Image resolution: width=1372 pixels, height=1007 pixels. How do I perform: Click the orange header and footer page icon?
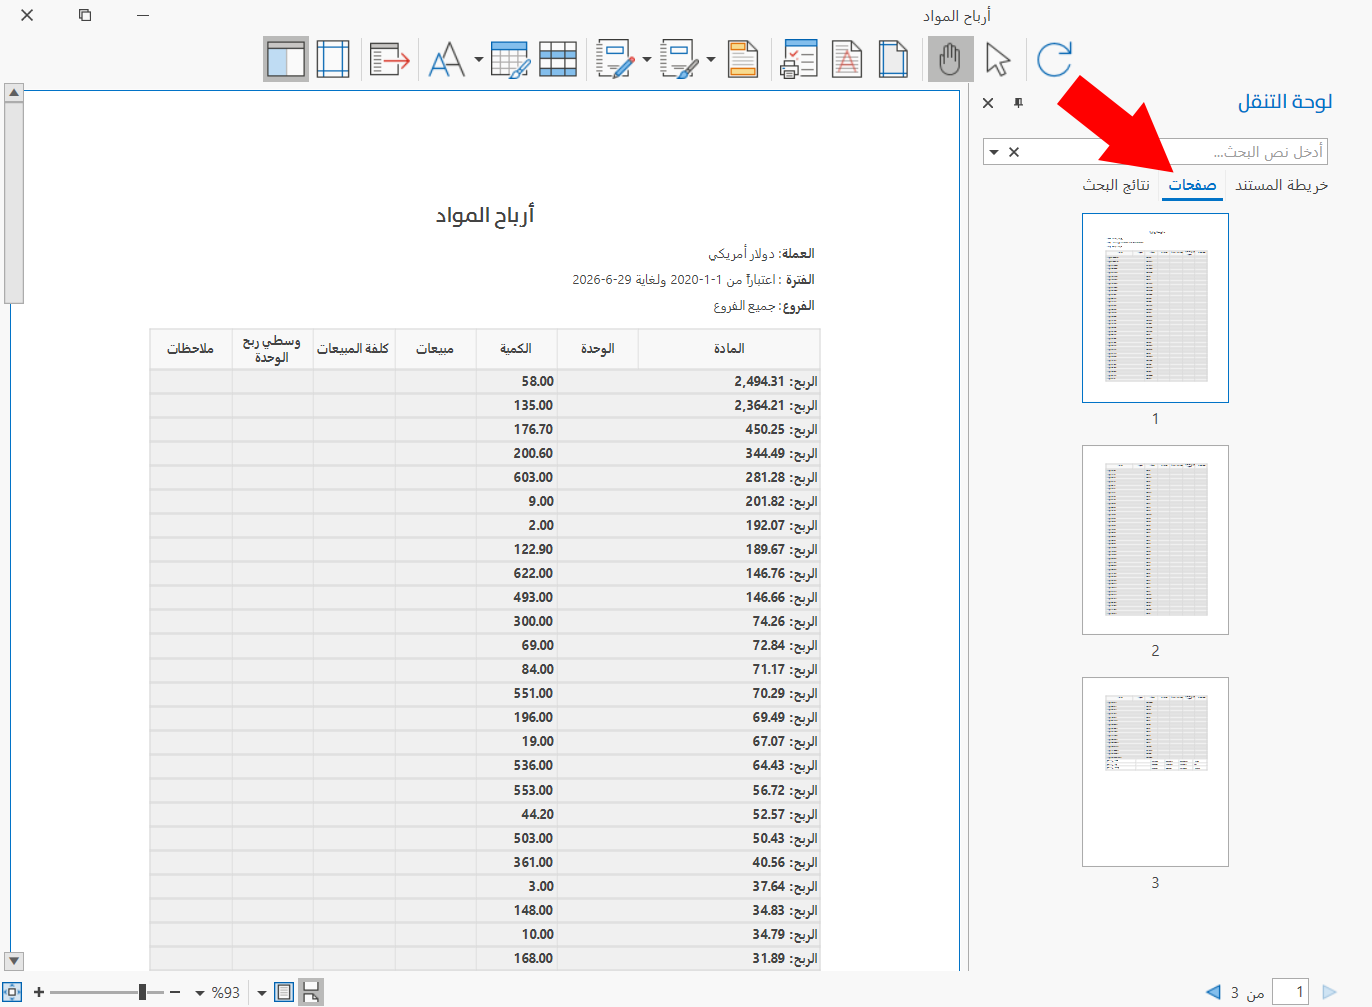pyautogui.click(x=743, y=59)
